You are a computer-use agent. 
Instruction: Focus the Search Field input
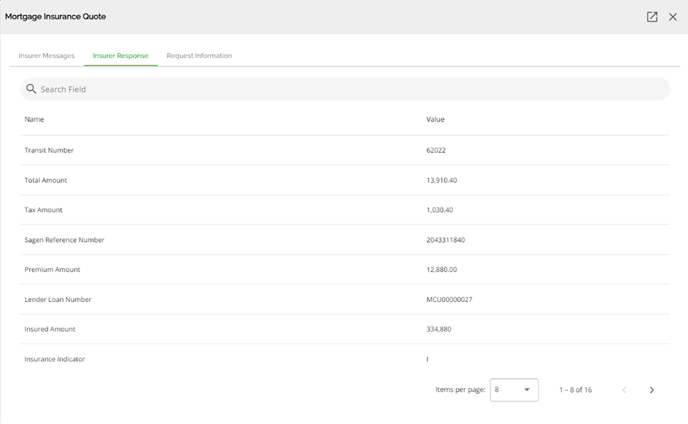click(345, 89)
